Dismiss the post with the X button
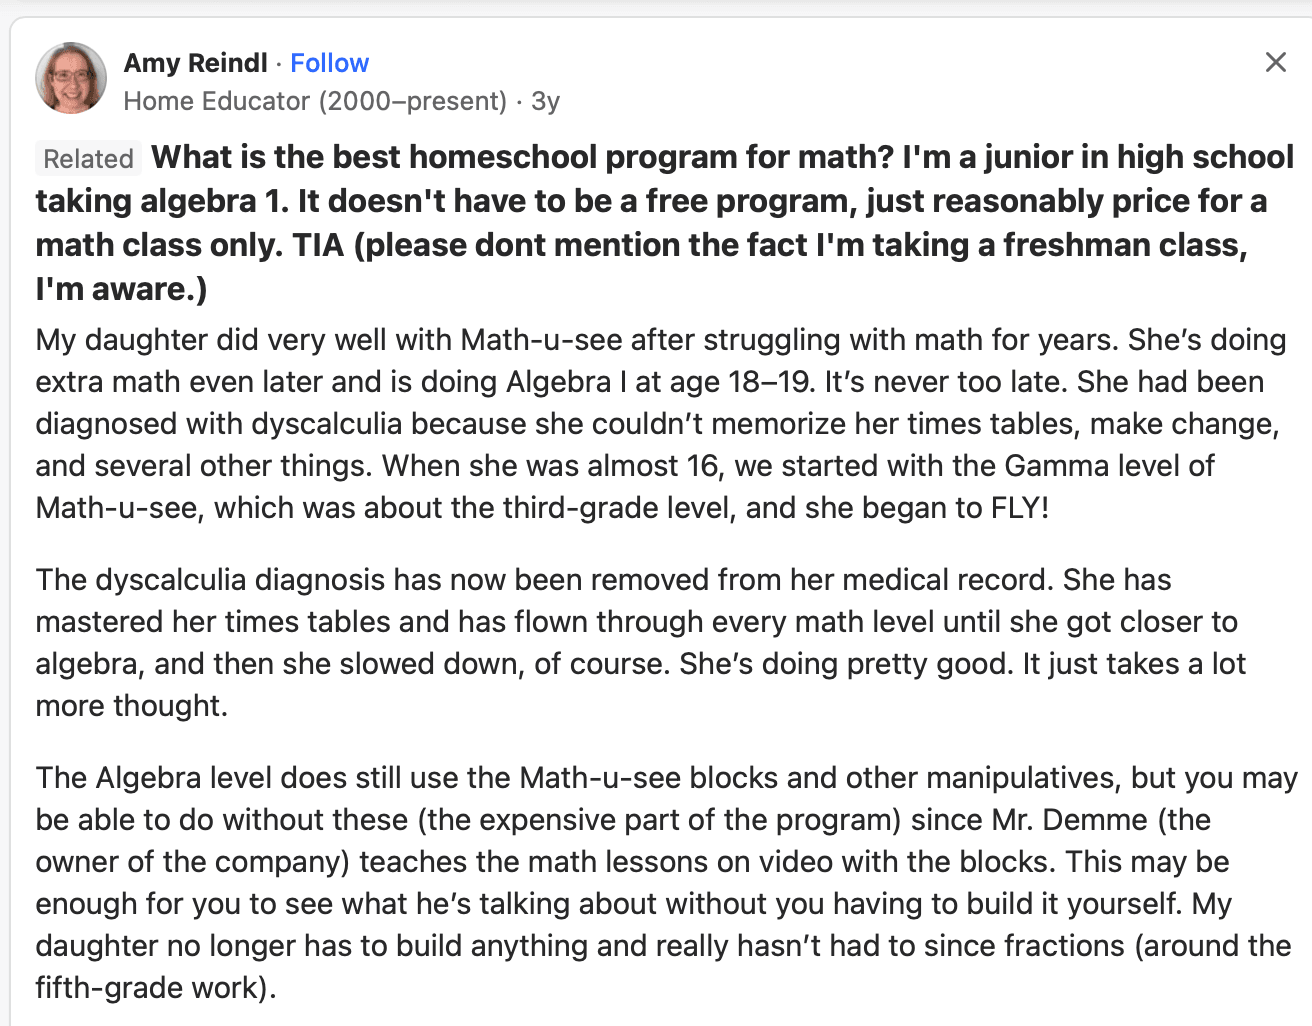Image resolution: width=1312 pixels, height=1026 pixels. pos(1275,62)
